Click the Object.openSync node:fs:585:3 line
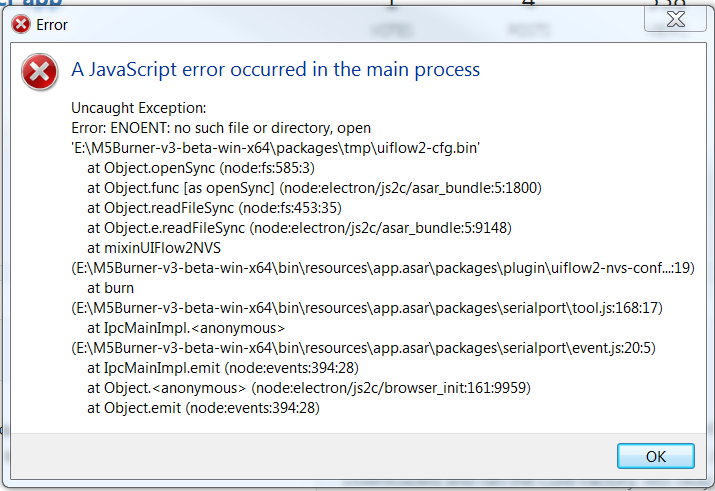The height and width of the screenshot is (491, 715). [x=201, y=168]
